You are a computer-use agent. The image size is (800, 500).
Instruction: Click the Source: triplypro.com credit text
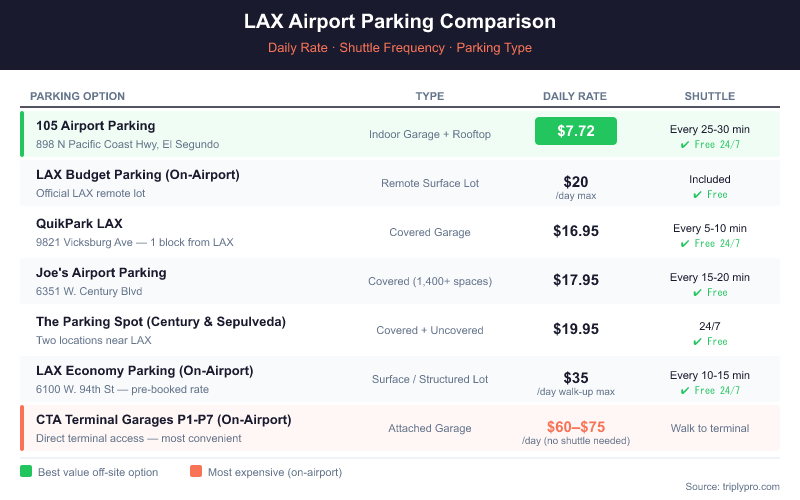[x=733, y=486]
